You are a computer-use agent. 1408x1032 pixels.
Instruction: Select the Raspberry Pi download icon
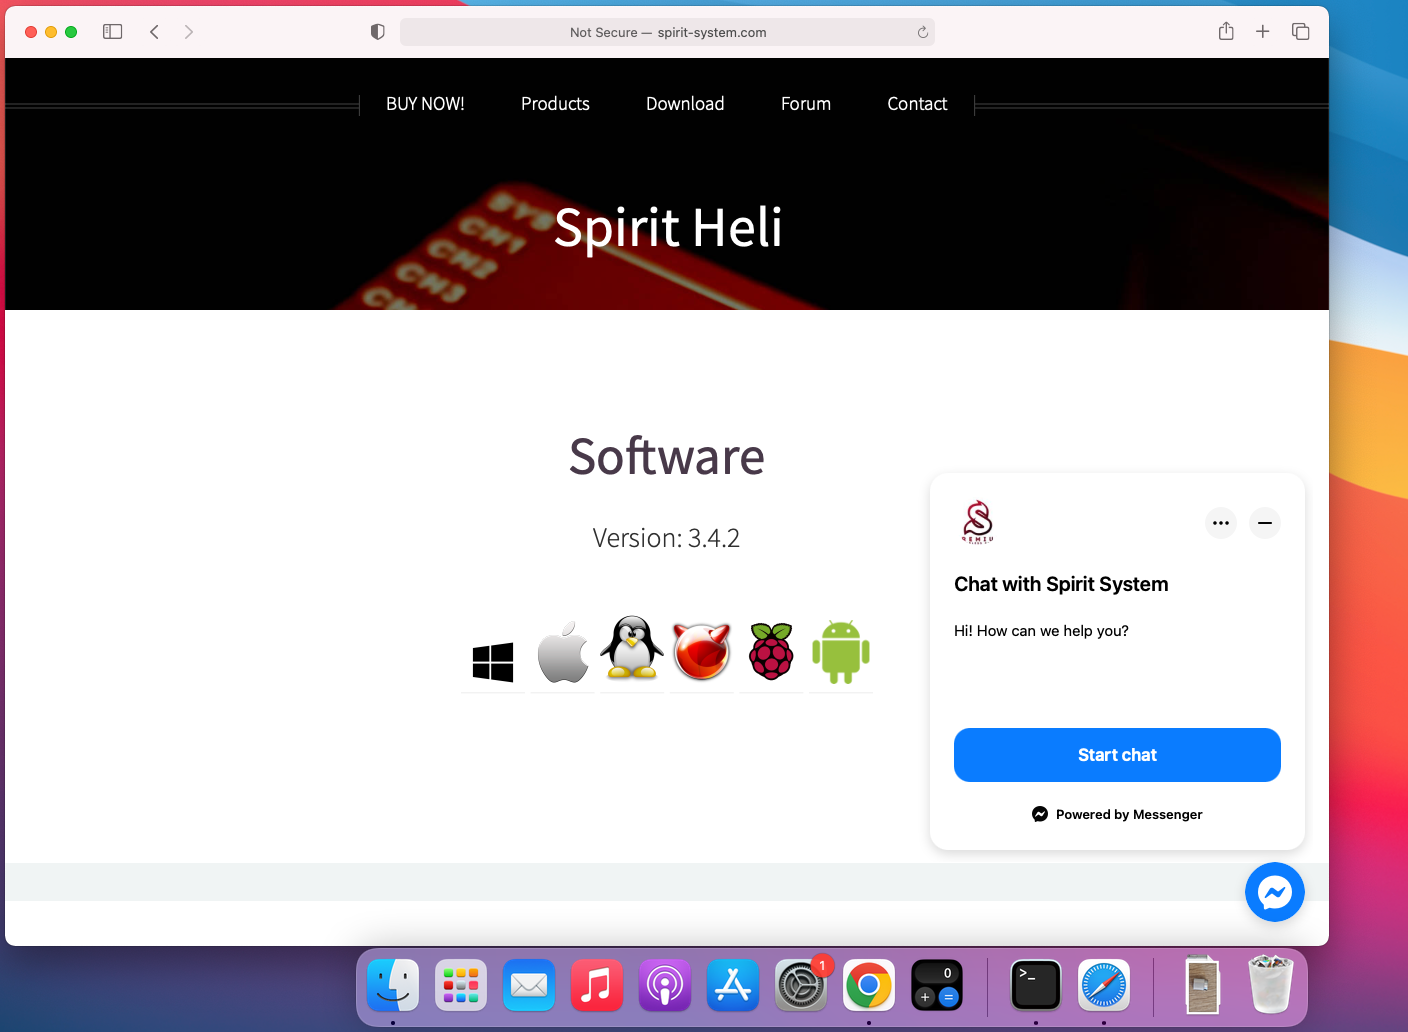pyautogui.click(x=771, y=651)
